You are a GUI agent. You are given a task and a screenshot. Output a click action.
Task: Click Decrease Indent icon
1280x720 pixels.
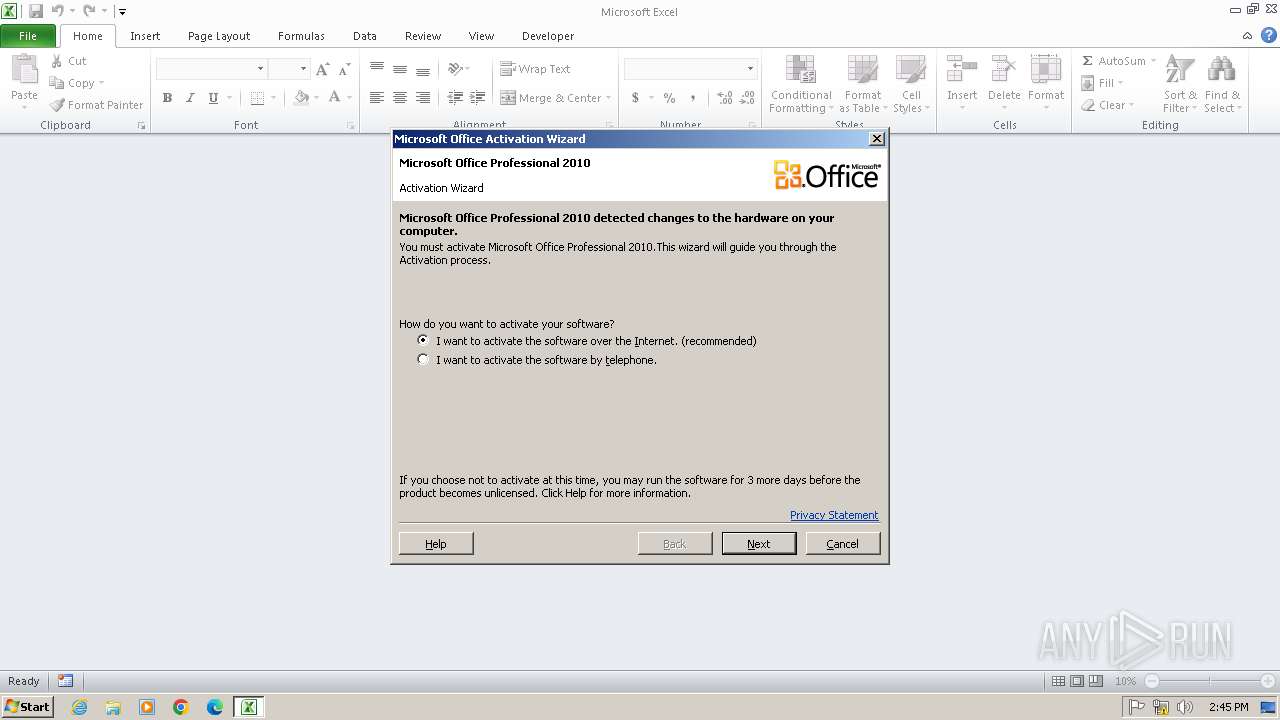click(x=455, y=98)
